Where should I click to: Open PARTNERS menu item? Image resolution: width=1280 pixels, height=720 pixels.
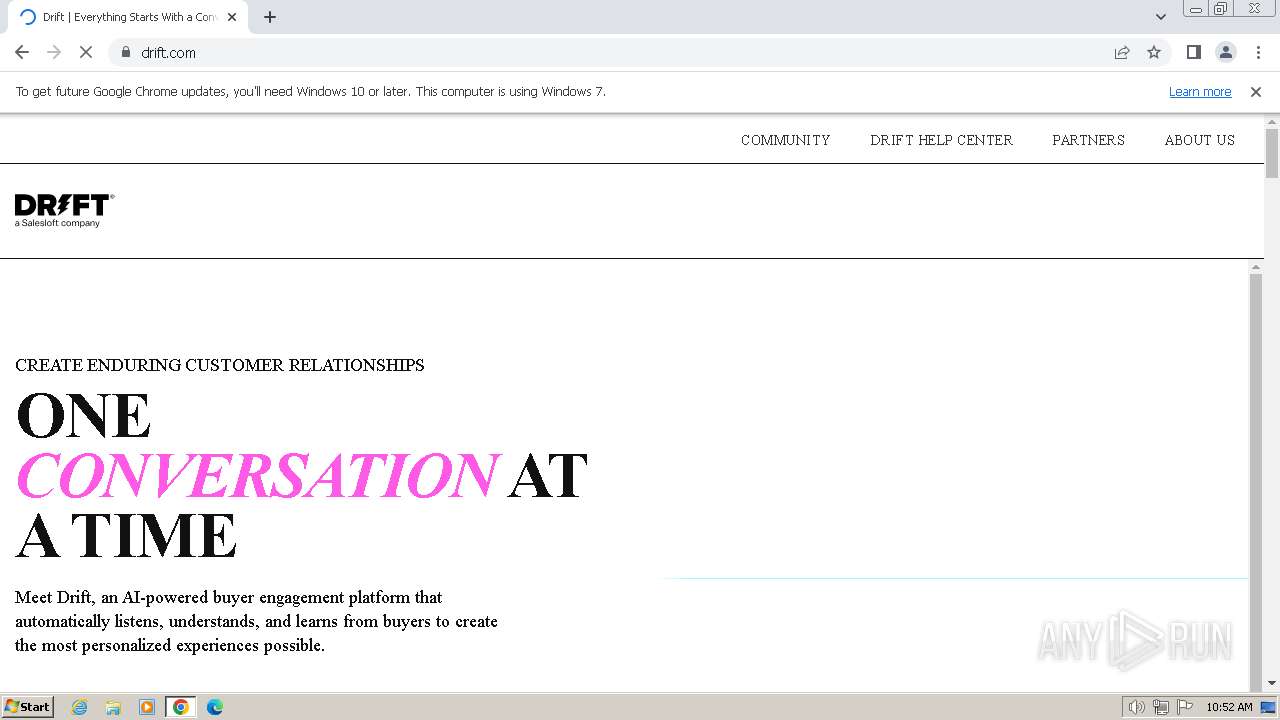[x=1088, y=140]
